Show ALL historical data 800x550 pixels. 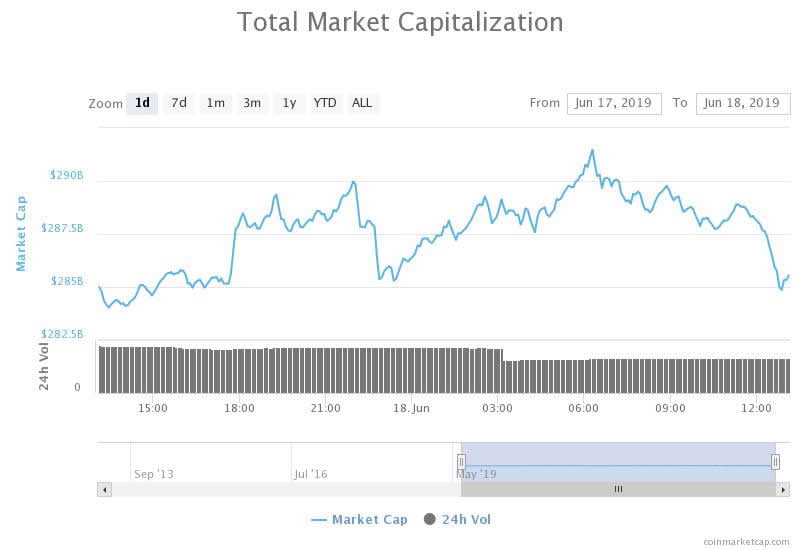362,103
